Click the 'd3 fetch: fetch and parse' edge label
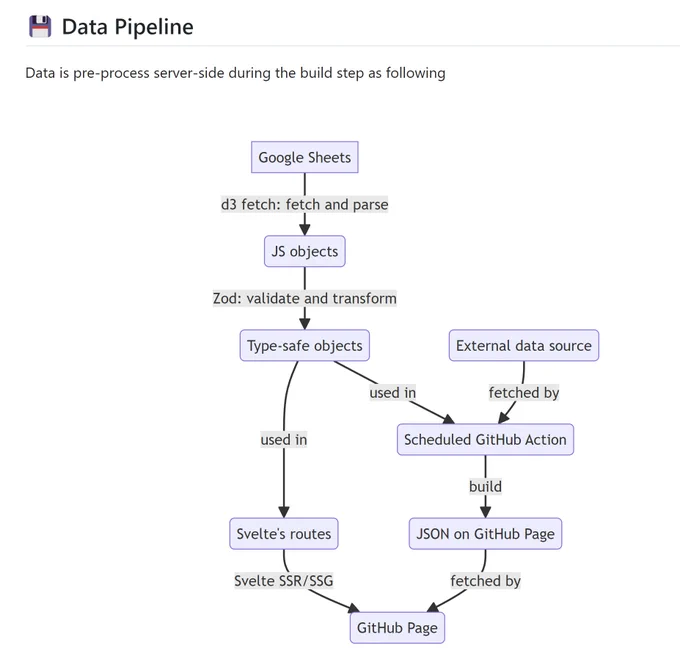The height and width of the screenshot is (648, 680). coord(304,204)
